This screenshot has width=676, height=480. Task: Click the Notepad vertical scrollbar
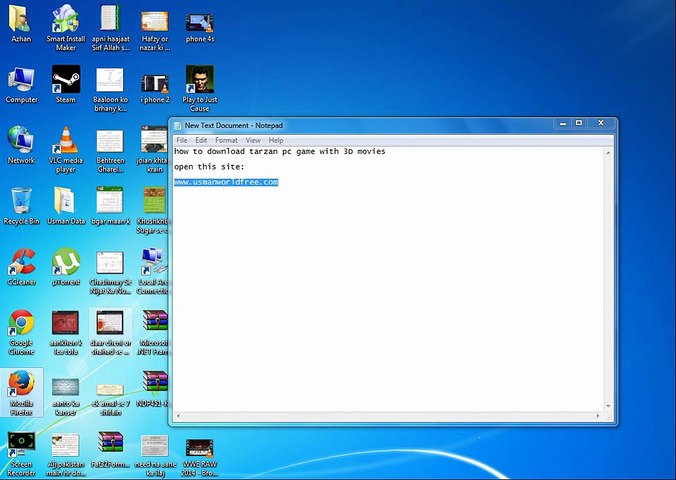(x=609, y=280)
